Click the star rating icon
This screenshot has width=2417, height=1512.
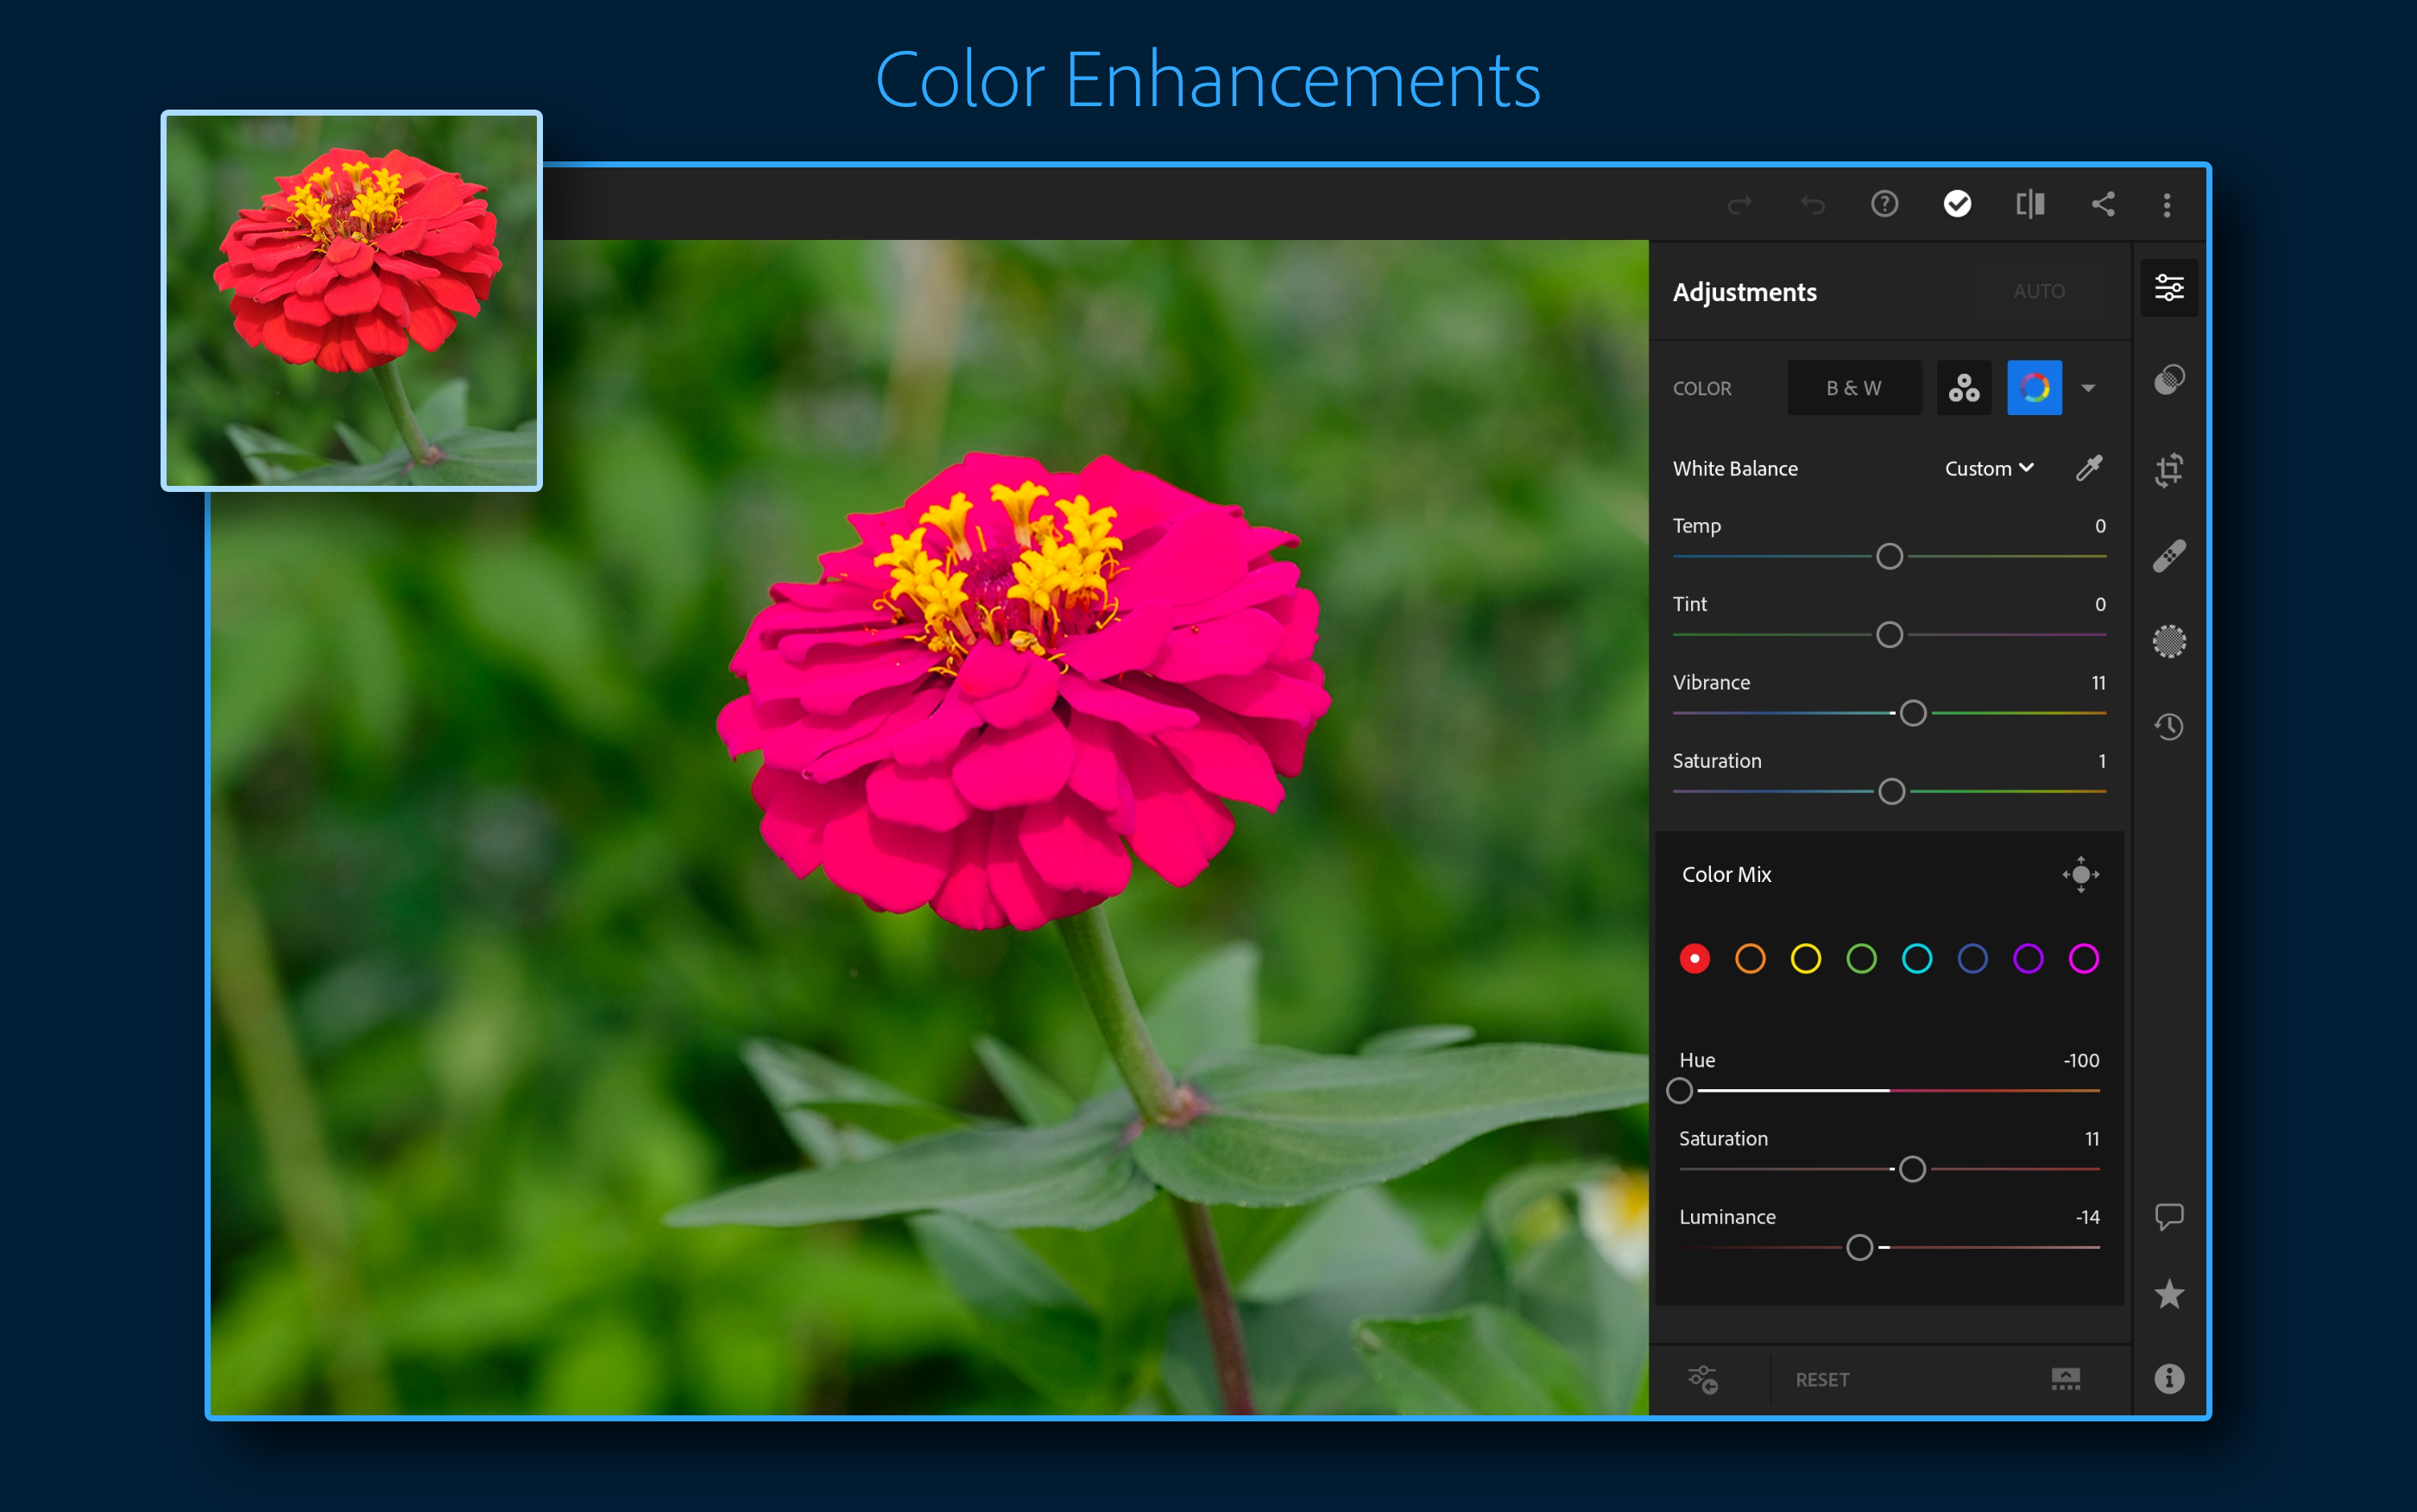pyautogui.click(x=2168, y=1294)
